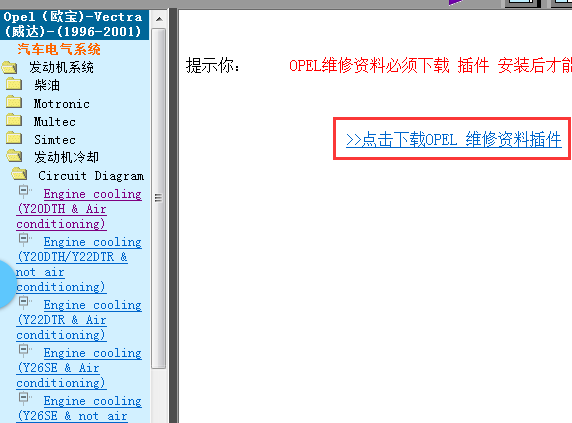Click the sidebar scrollbar up arrow

point(159,19)
